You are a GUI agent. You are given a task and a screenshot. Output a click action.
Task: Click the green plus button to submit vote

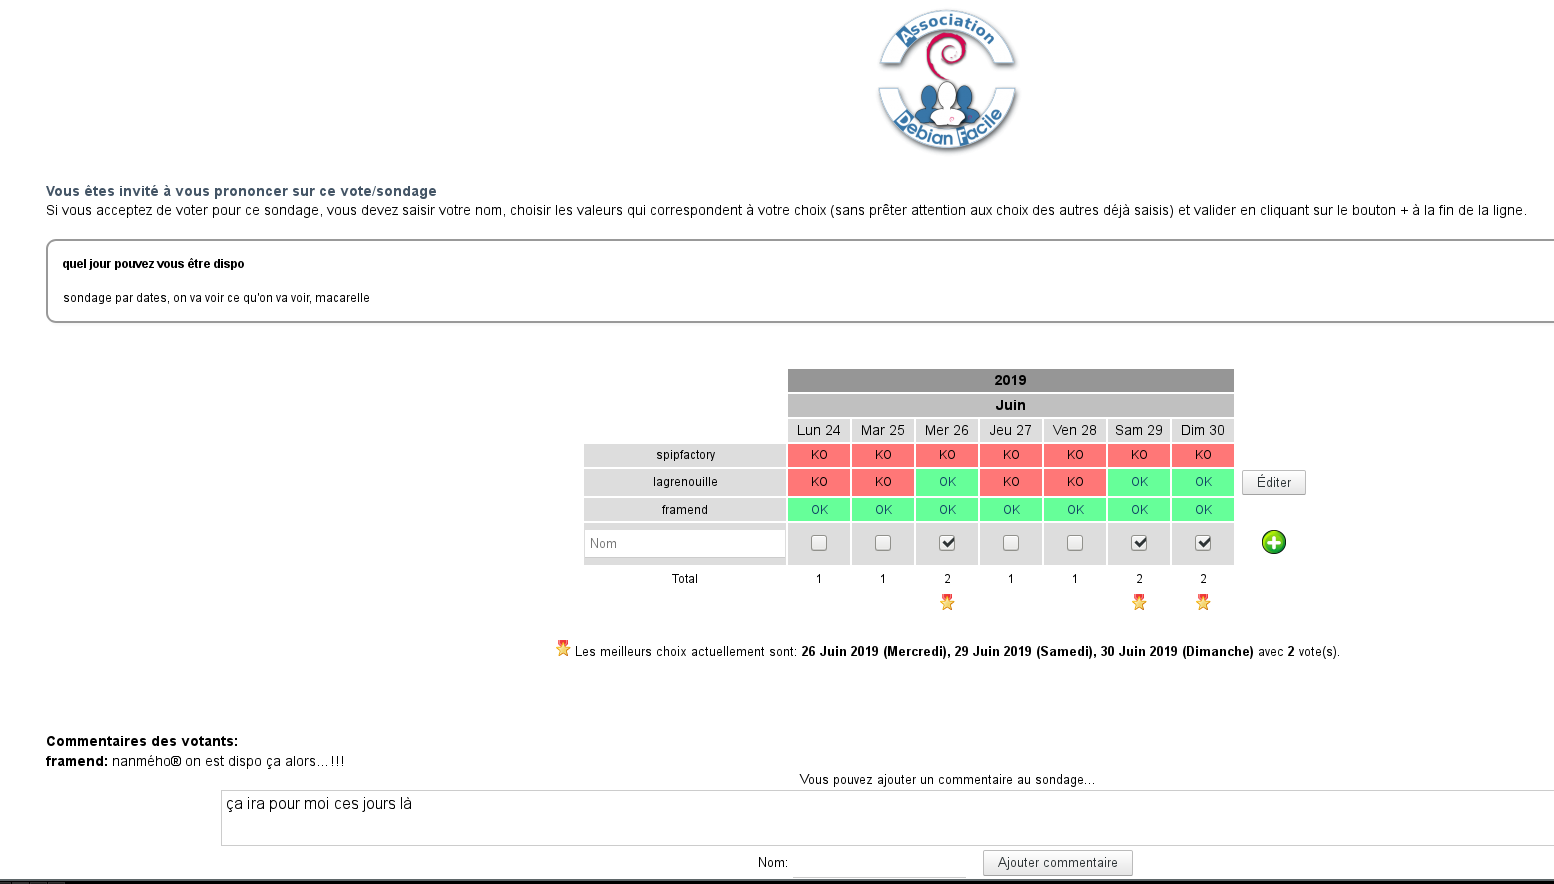click(x=1273, y=542)
